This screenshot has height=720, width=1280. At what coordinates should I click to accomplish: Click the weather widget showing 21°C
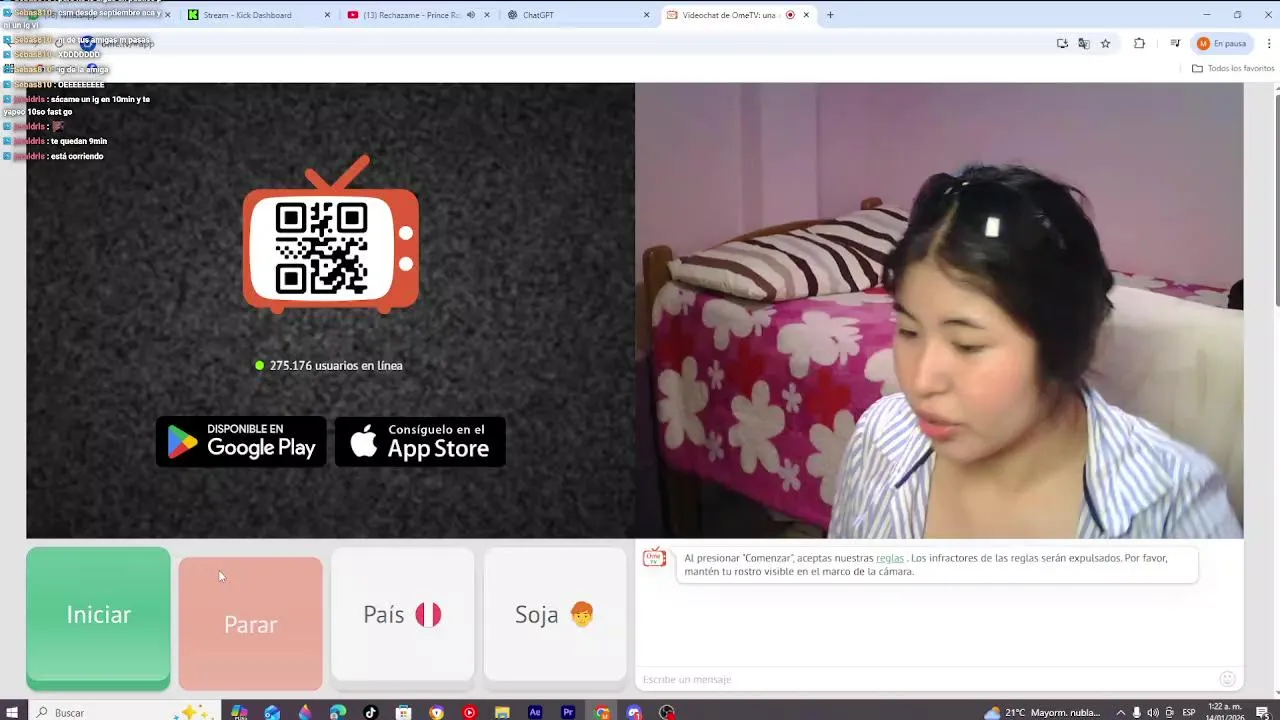click(1043, 712)
